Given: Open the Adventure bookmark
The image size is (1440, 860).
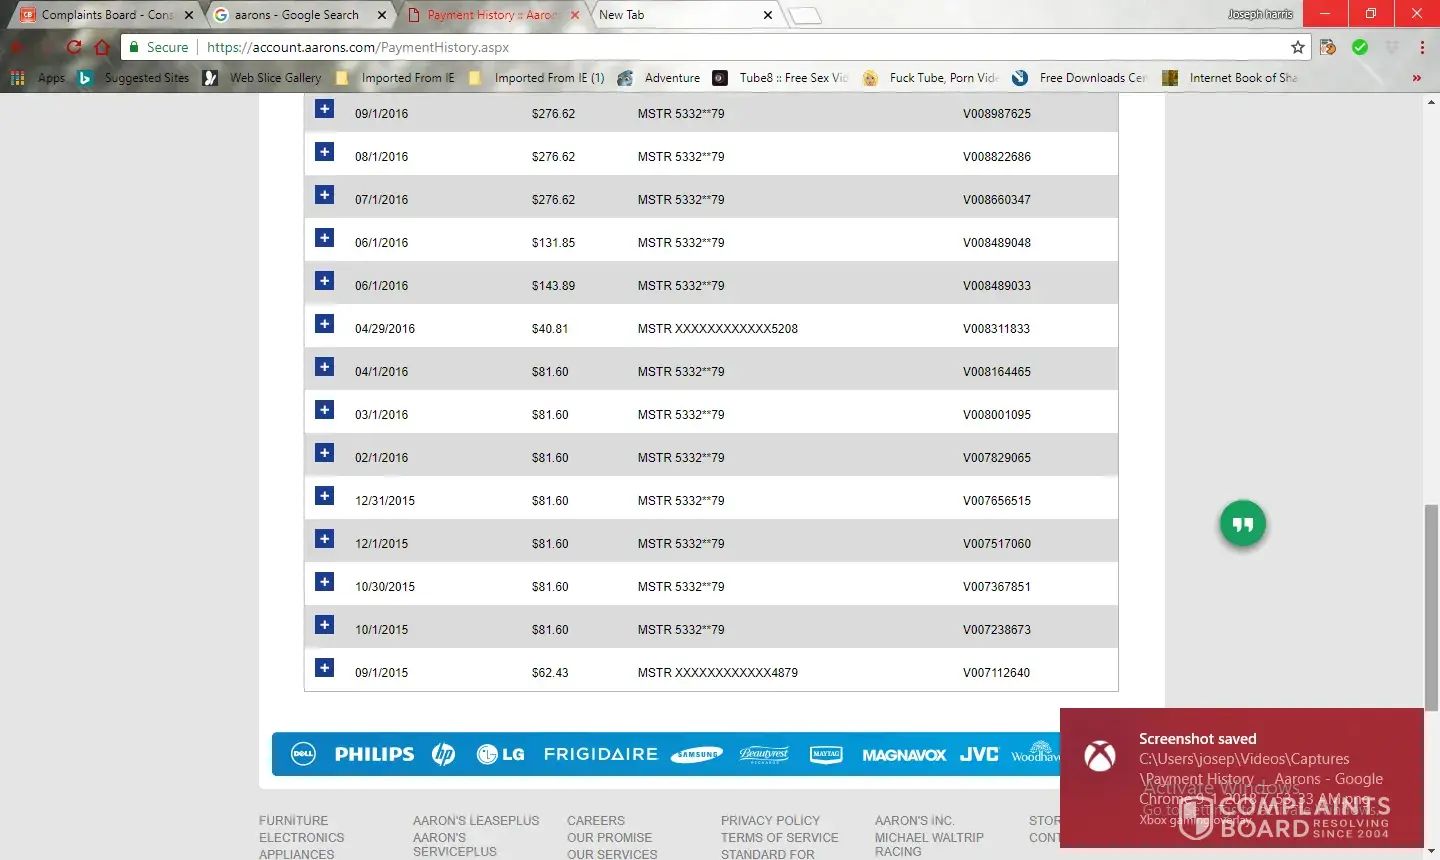Looking at the screenshot, I should [659, 78].
